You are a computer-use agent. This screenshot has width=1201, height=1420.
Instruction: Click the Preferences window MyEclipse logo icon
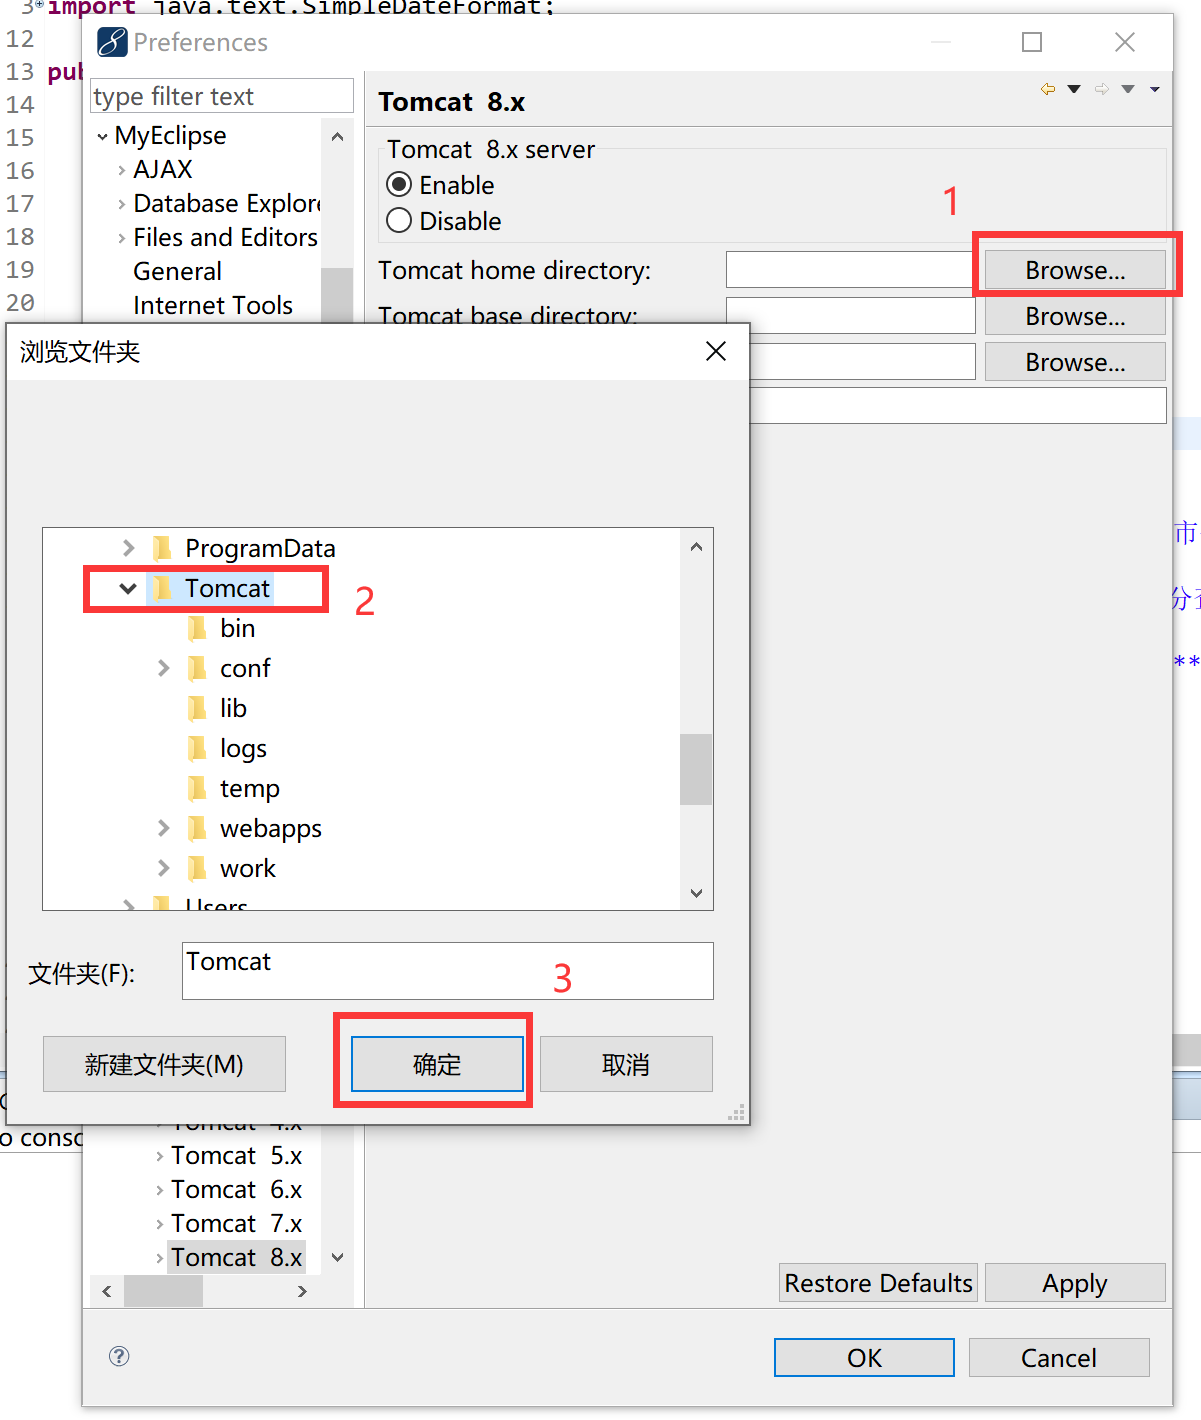112,42
